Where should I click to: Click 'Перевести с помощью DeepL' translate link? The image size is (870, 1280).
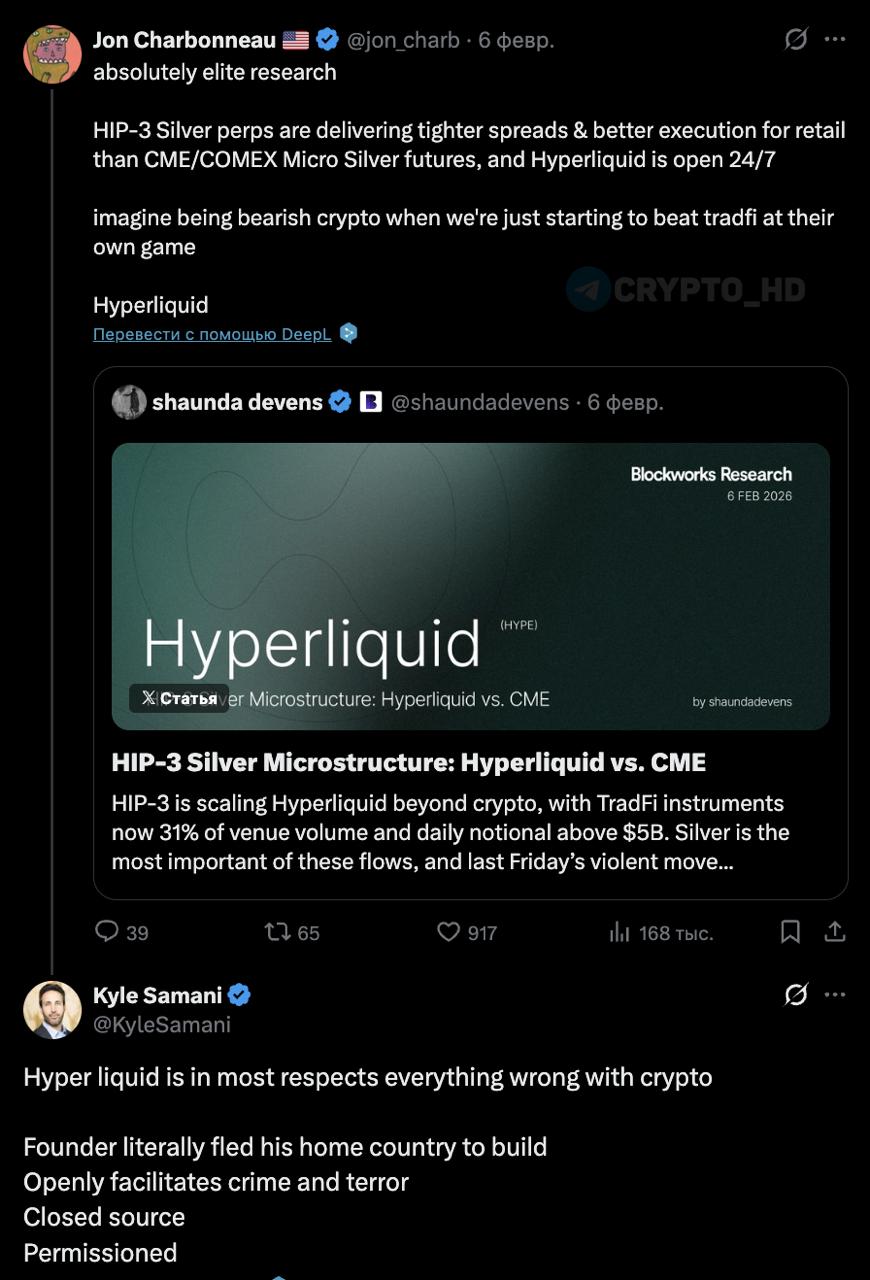tap(212, 334)
